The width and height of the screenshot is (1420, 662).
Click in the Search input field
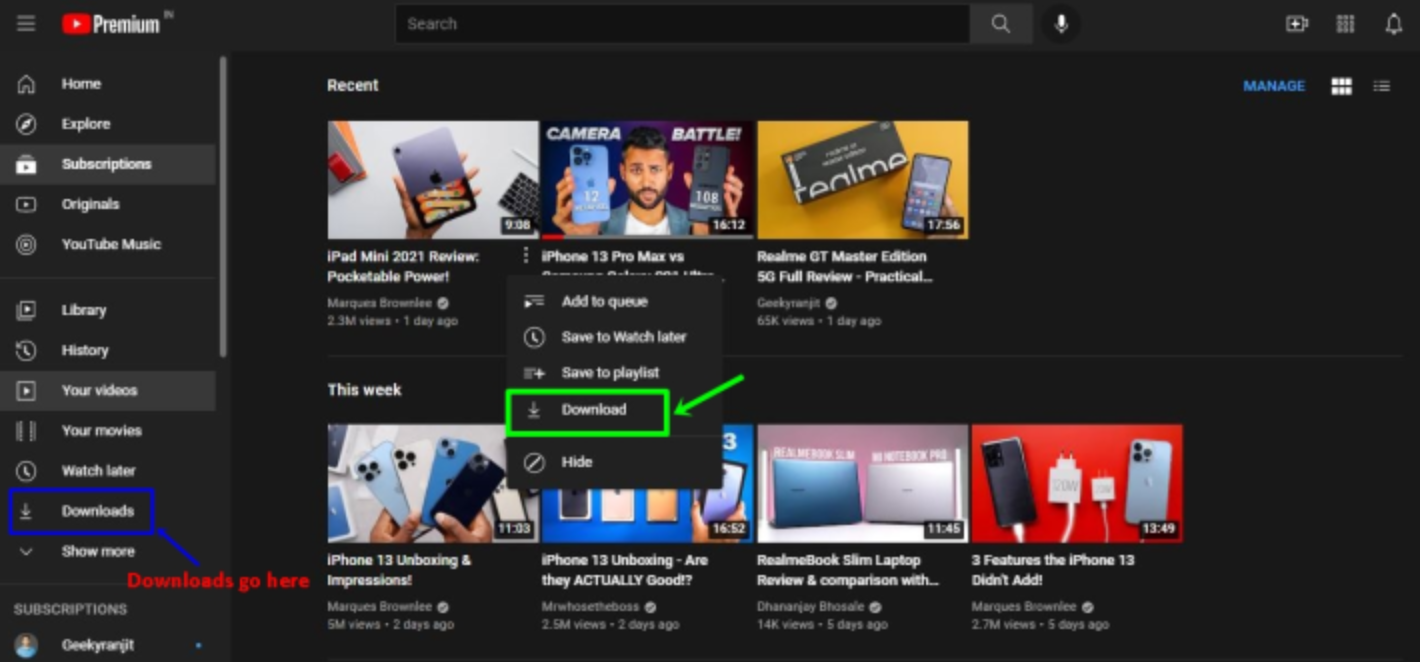click(x=682, y=24)
